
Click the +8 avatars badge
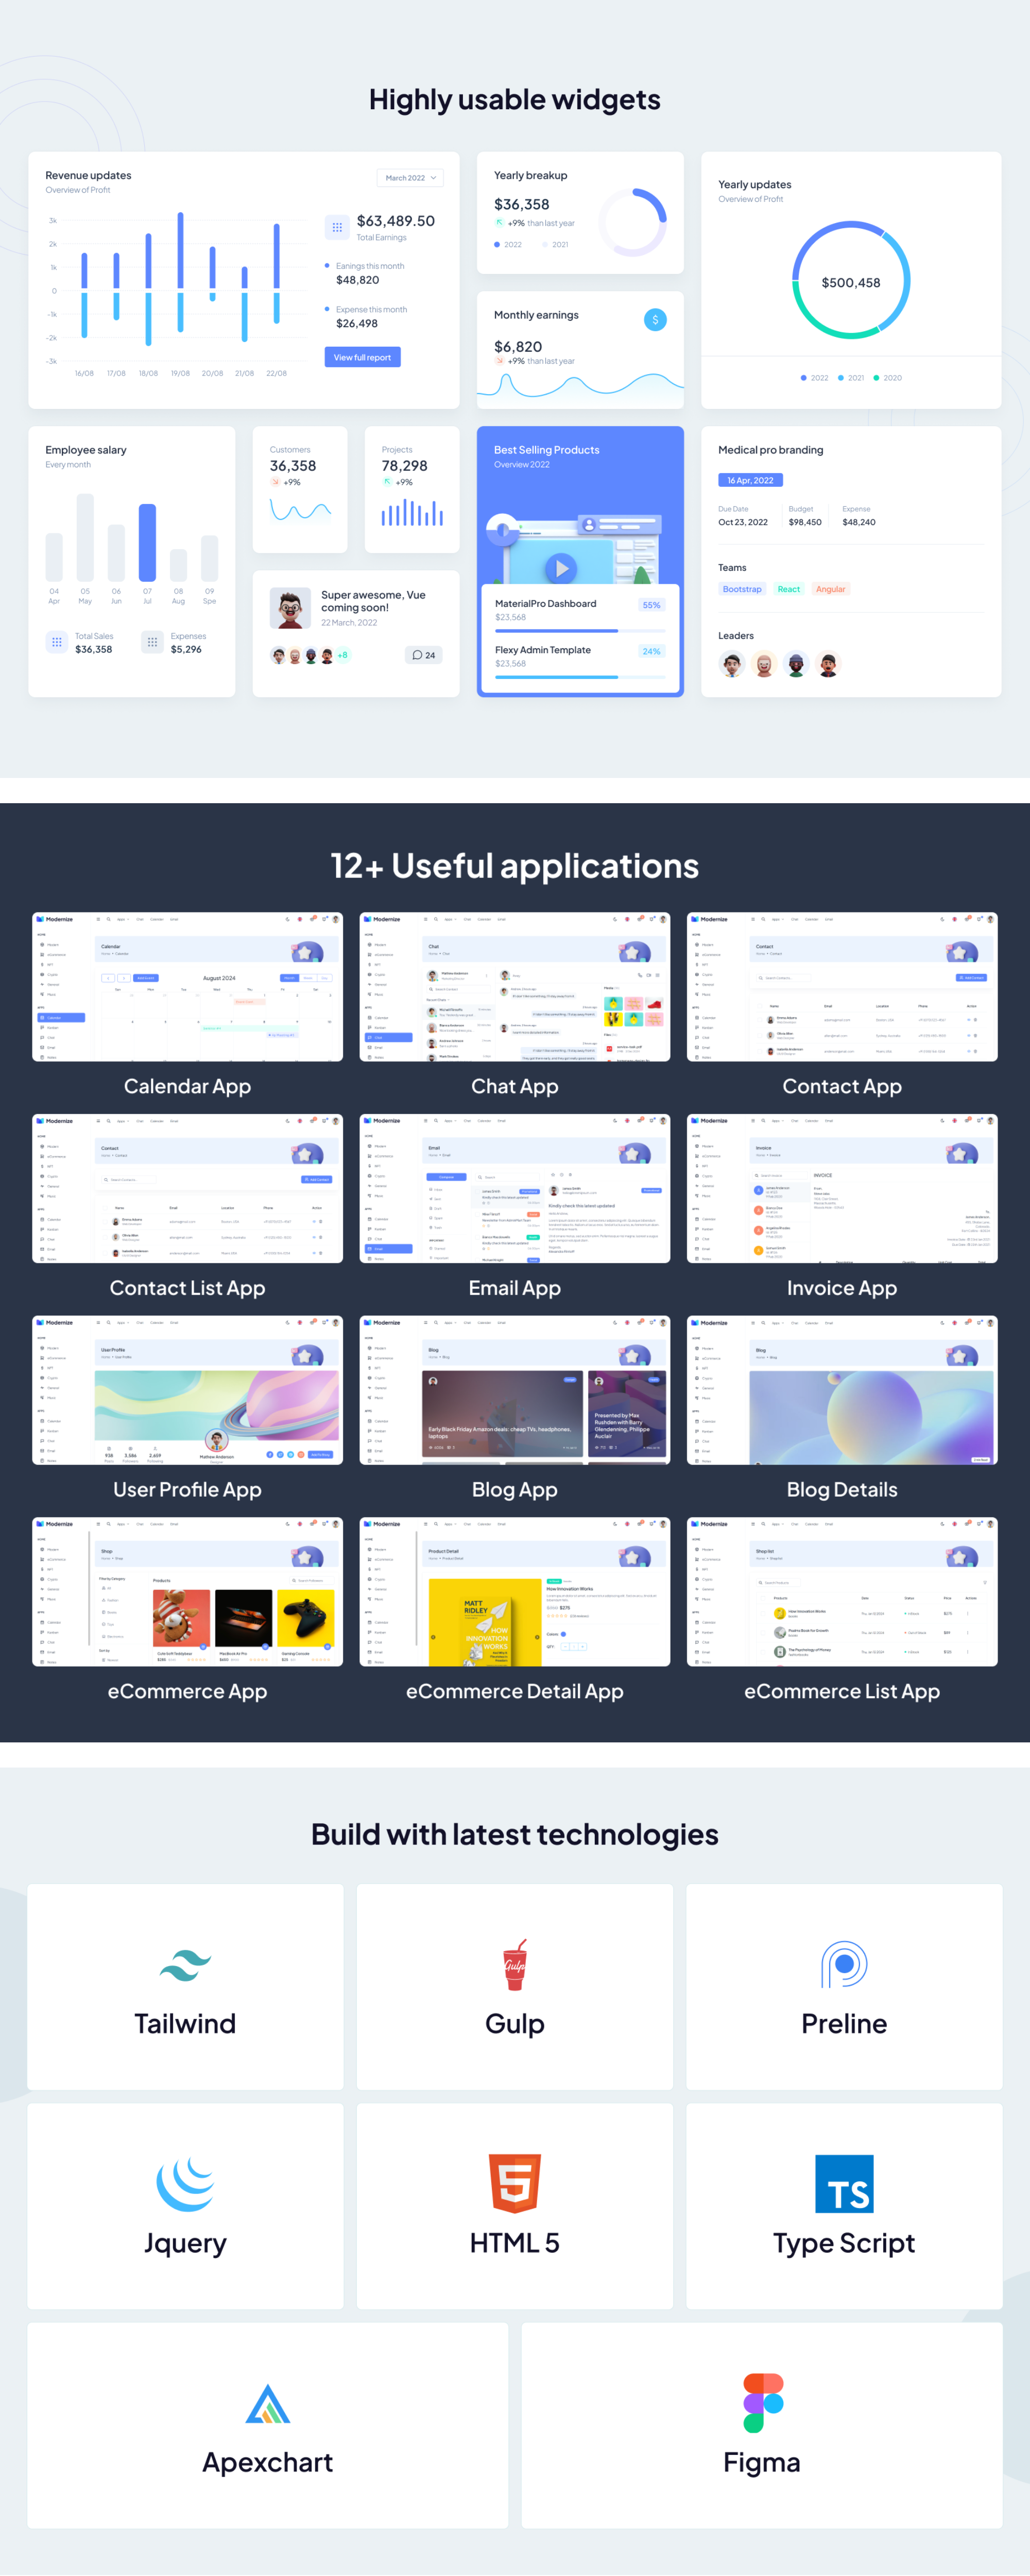pyautogui.click(x=342, y=655)
